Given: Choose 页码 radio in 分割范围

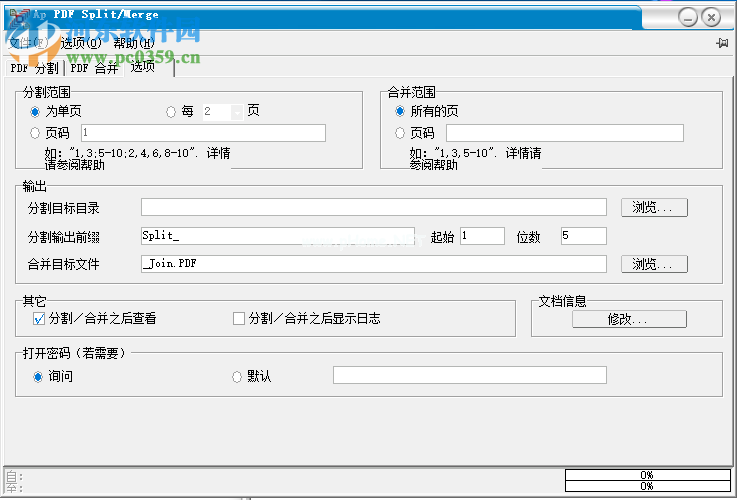Looking at the screenshot, I should click(35, 133).
